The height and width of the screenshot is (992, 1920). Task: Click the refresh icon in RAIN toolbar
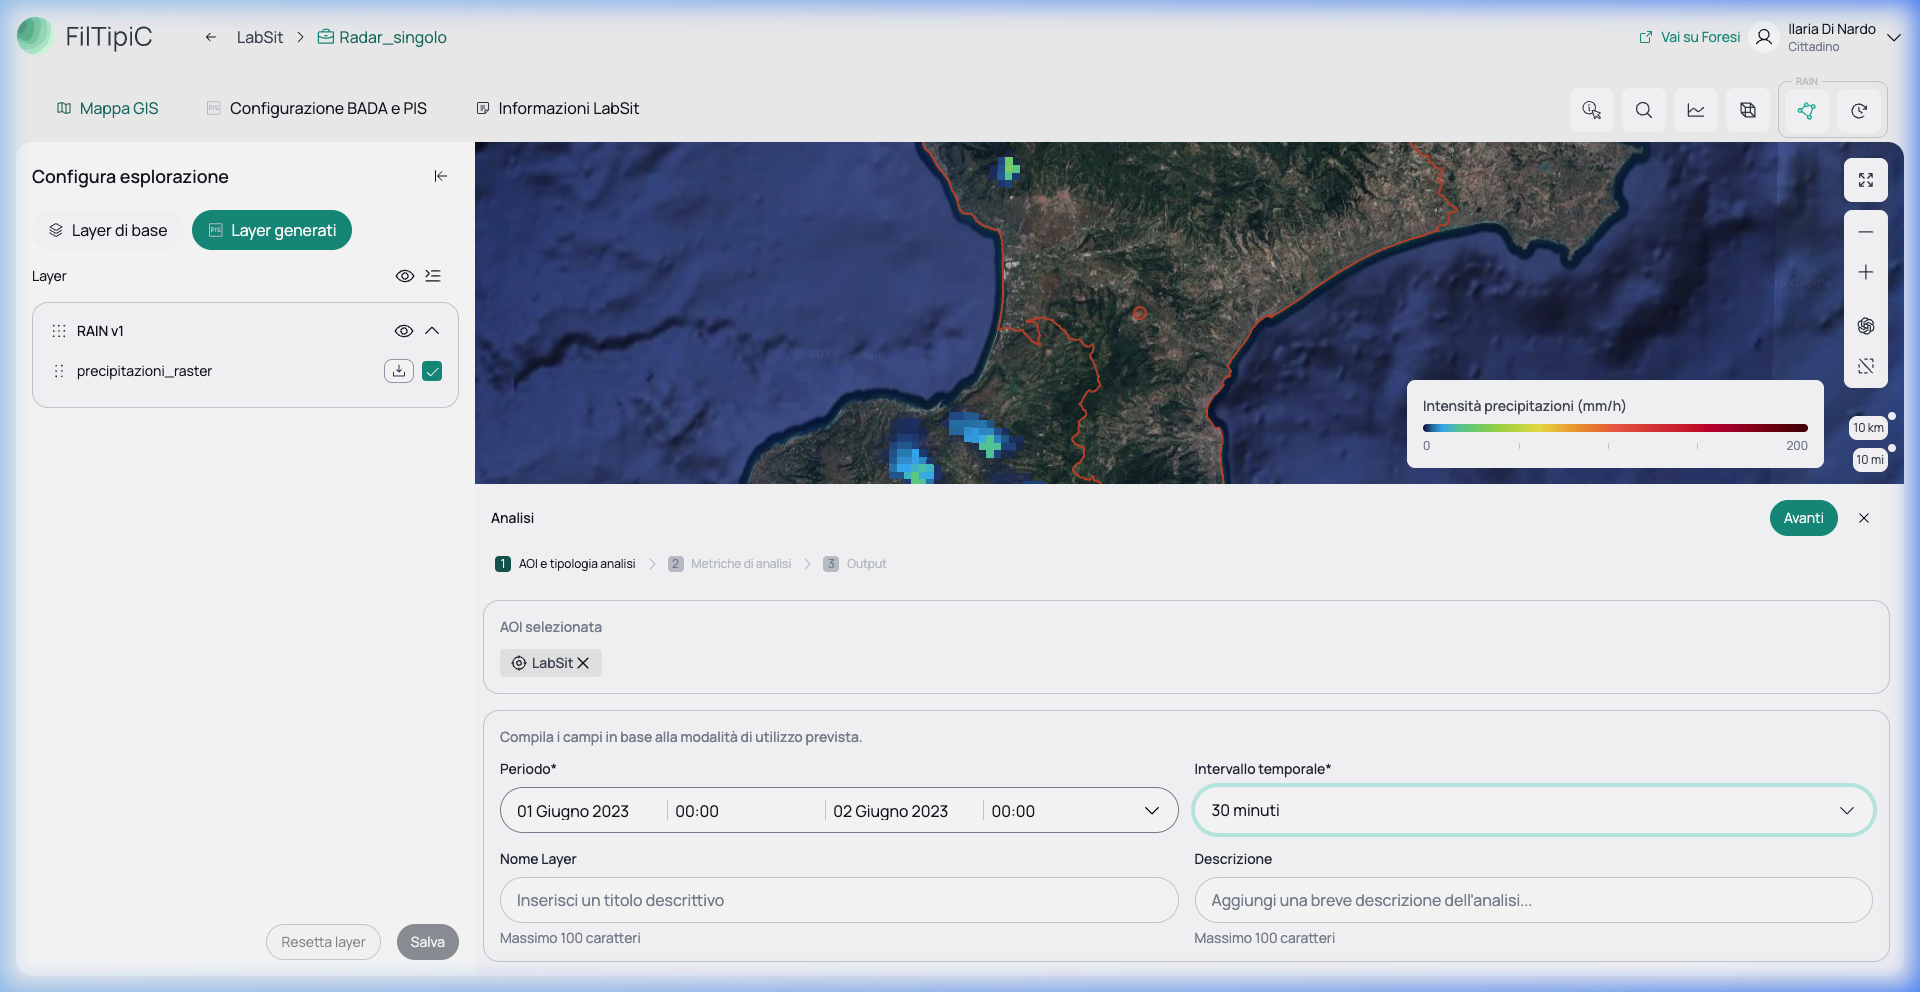point(1859,110)
